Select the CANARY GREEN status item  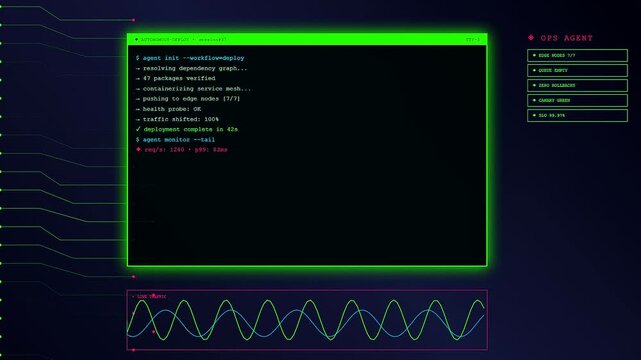pyautogui.click(x=577, y=101)
